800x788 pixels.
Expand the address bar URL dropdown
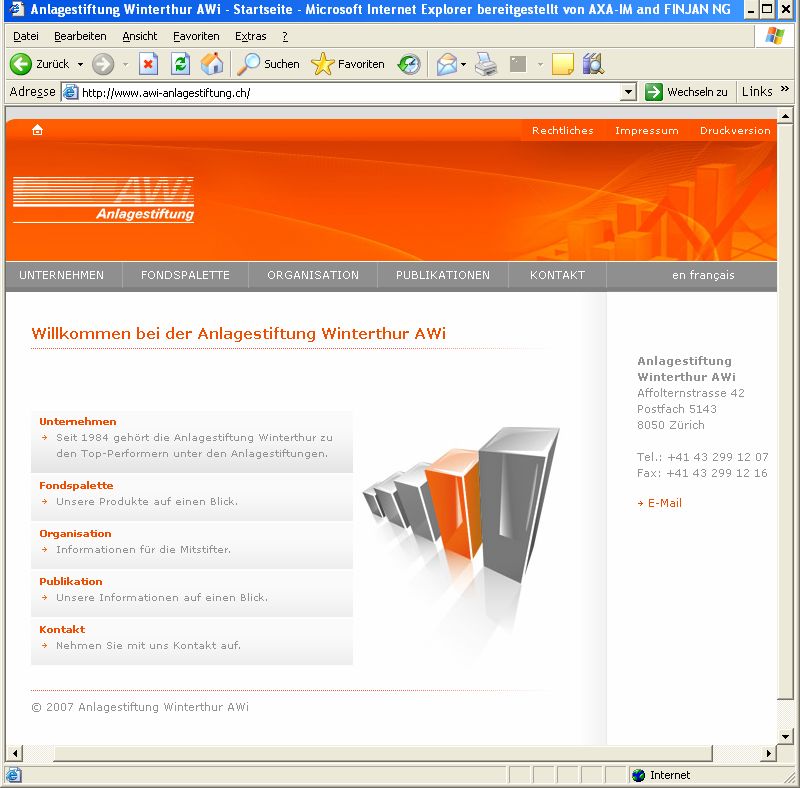coord(628,92)
